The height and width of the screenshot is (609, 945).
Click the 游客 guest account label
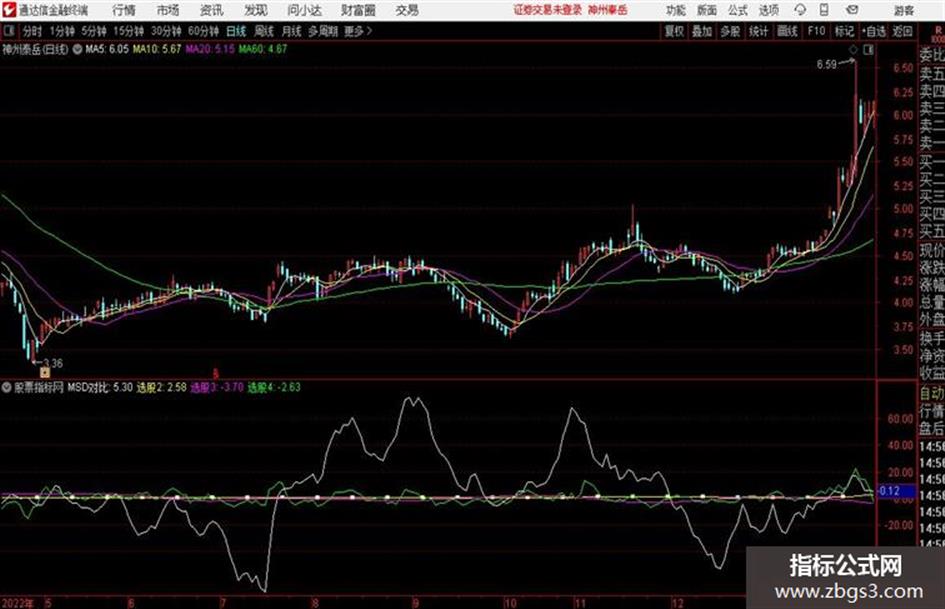(903, 10)
